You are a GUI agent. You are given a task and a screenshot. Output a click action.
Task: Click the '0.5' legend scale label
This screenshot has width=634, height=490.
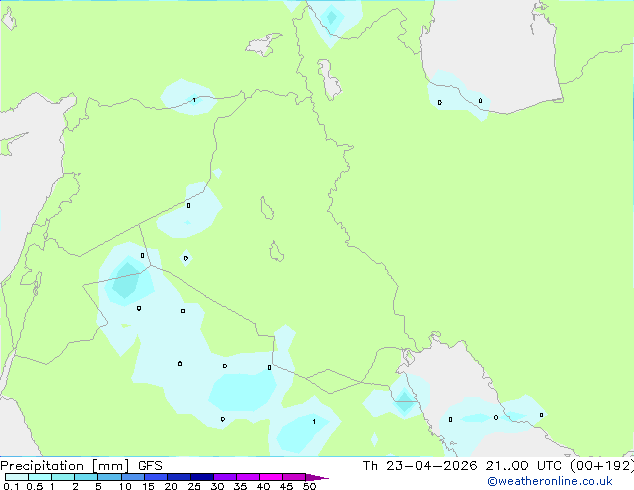click(x=35, y=486)
